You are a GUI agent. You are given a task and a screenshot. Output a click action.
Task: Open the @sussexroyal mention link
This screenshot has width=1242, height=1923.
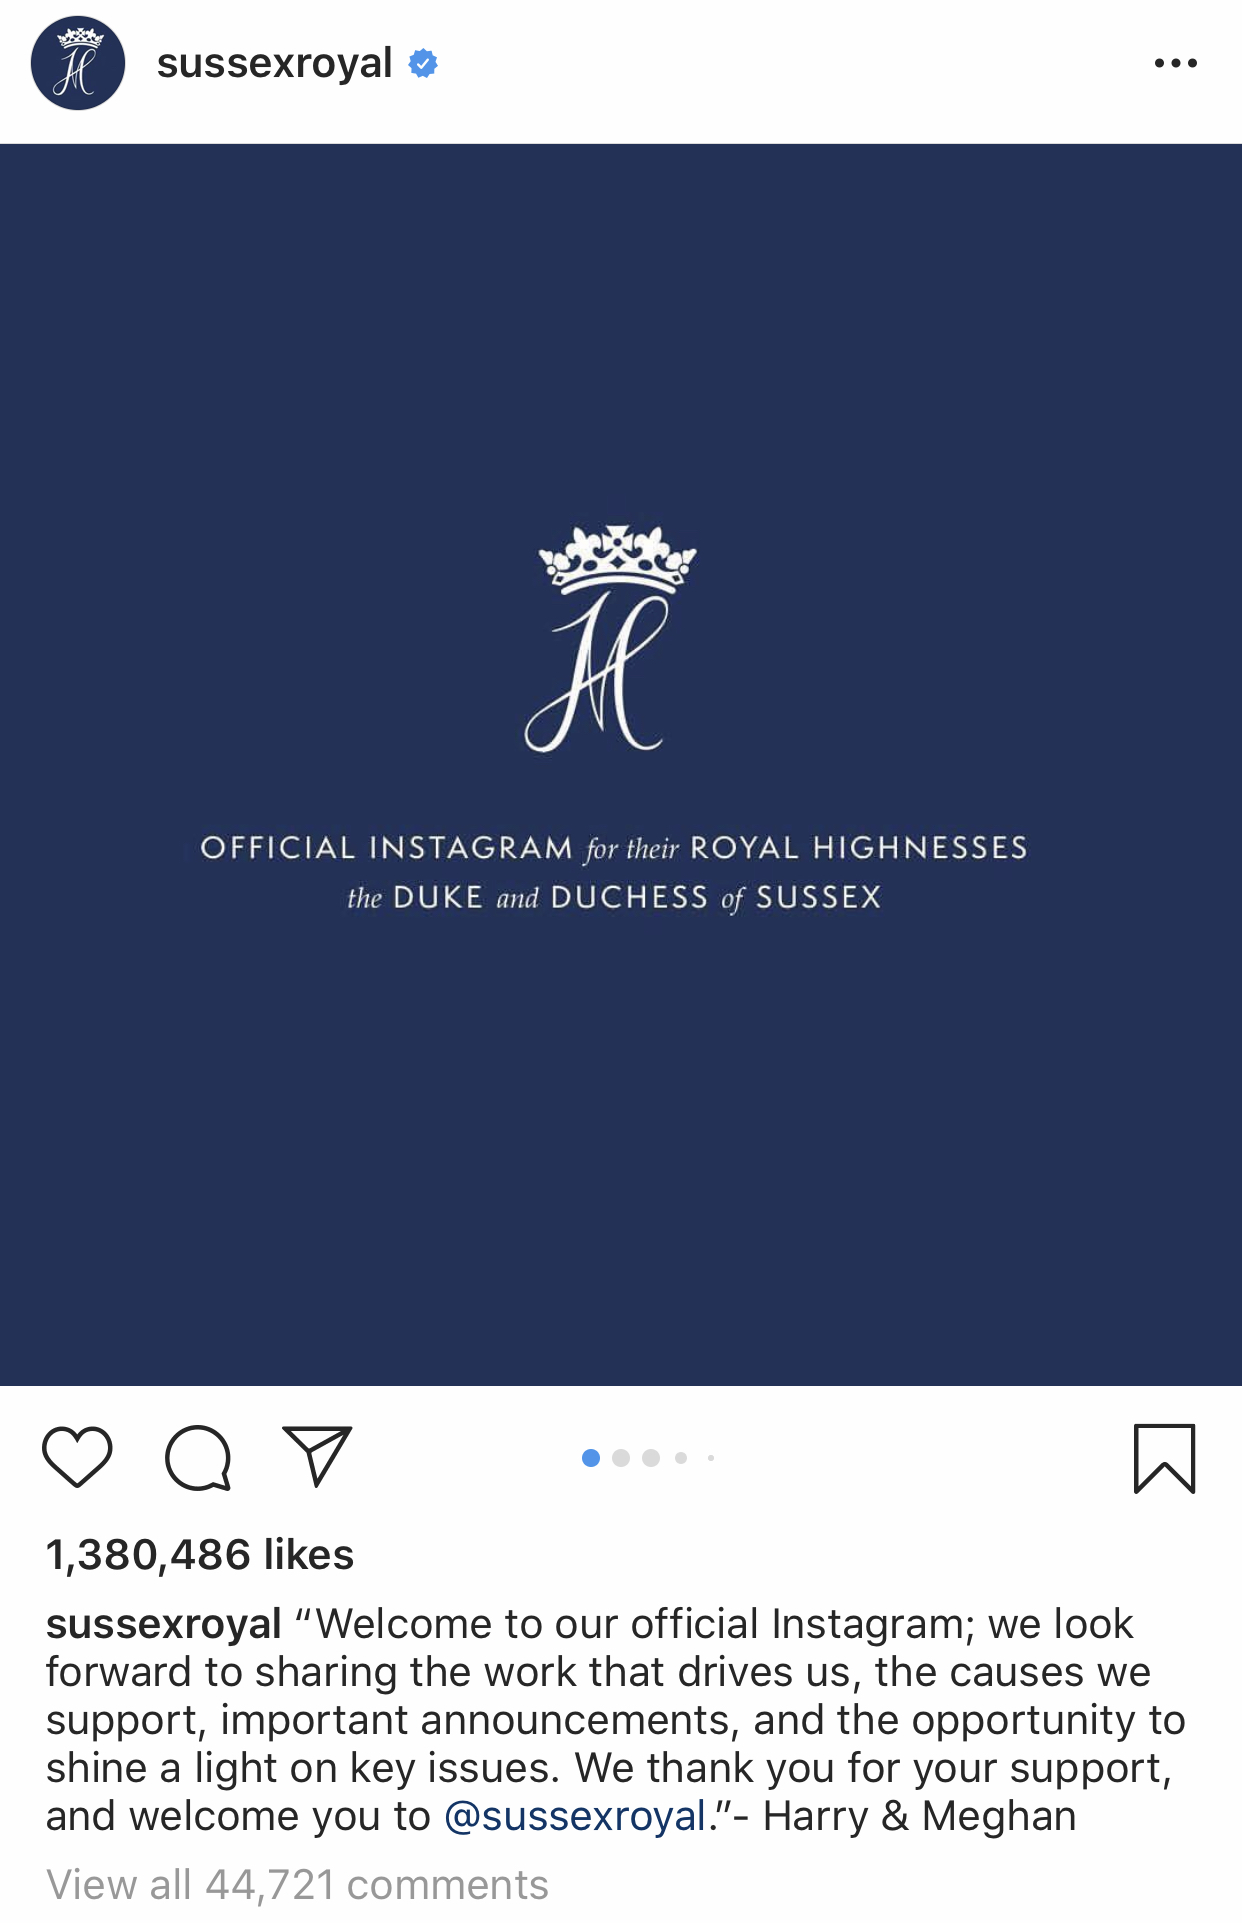coord(575,1815)
